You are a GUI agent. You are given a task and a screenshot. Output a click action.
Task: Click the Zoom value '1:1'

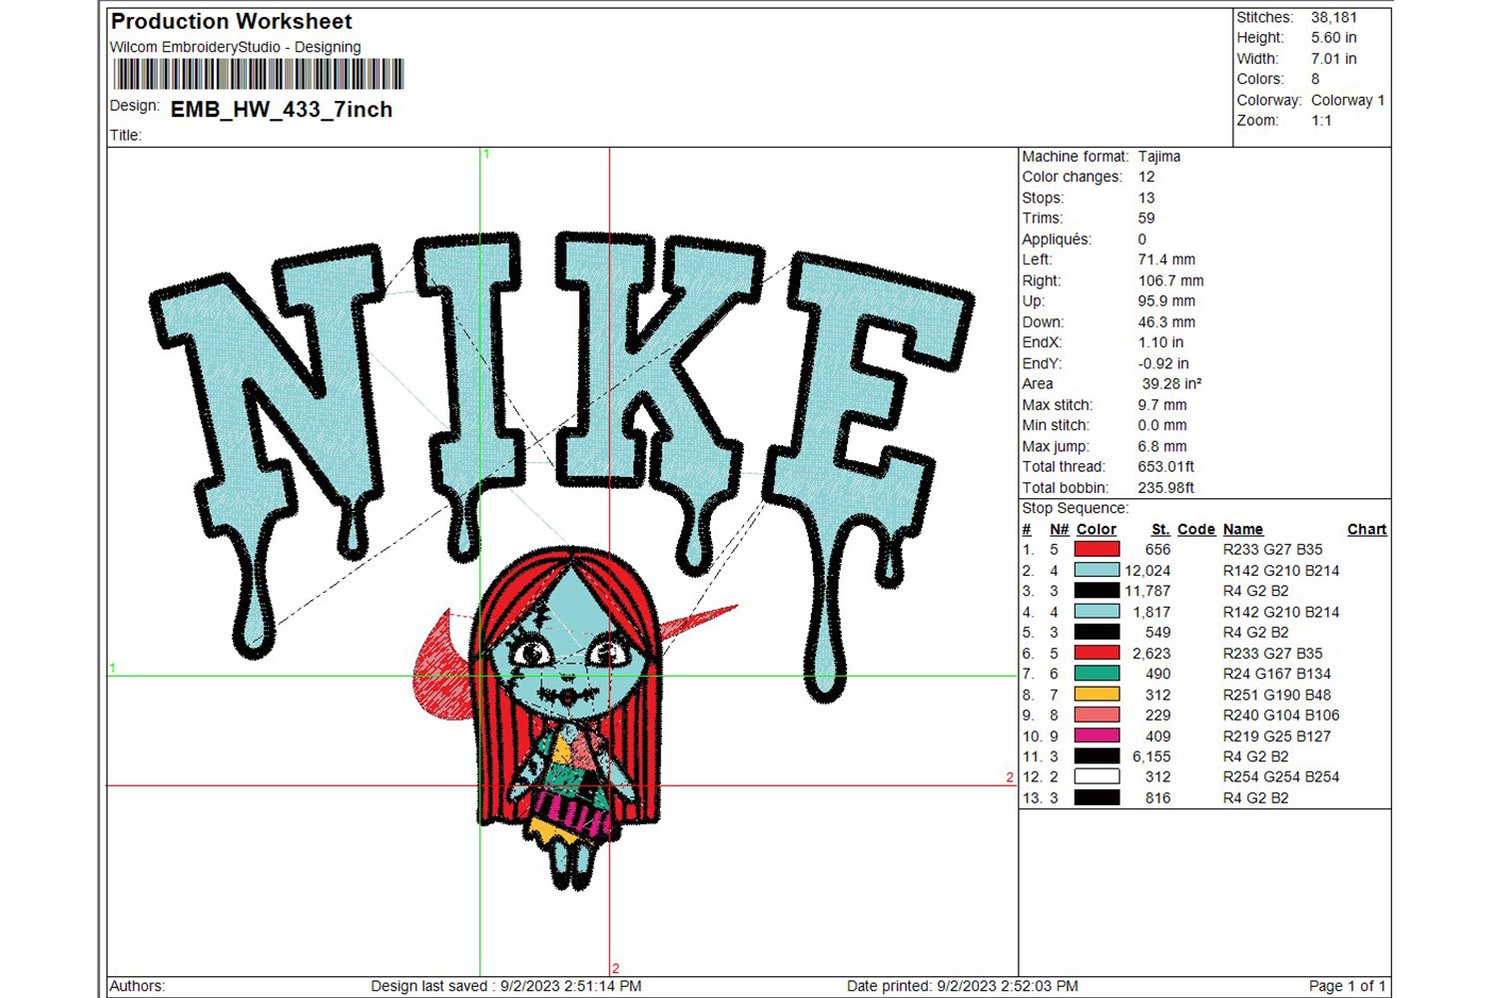pos(1321,120)
